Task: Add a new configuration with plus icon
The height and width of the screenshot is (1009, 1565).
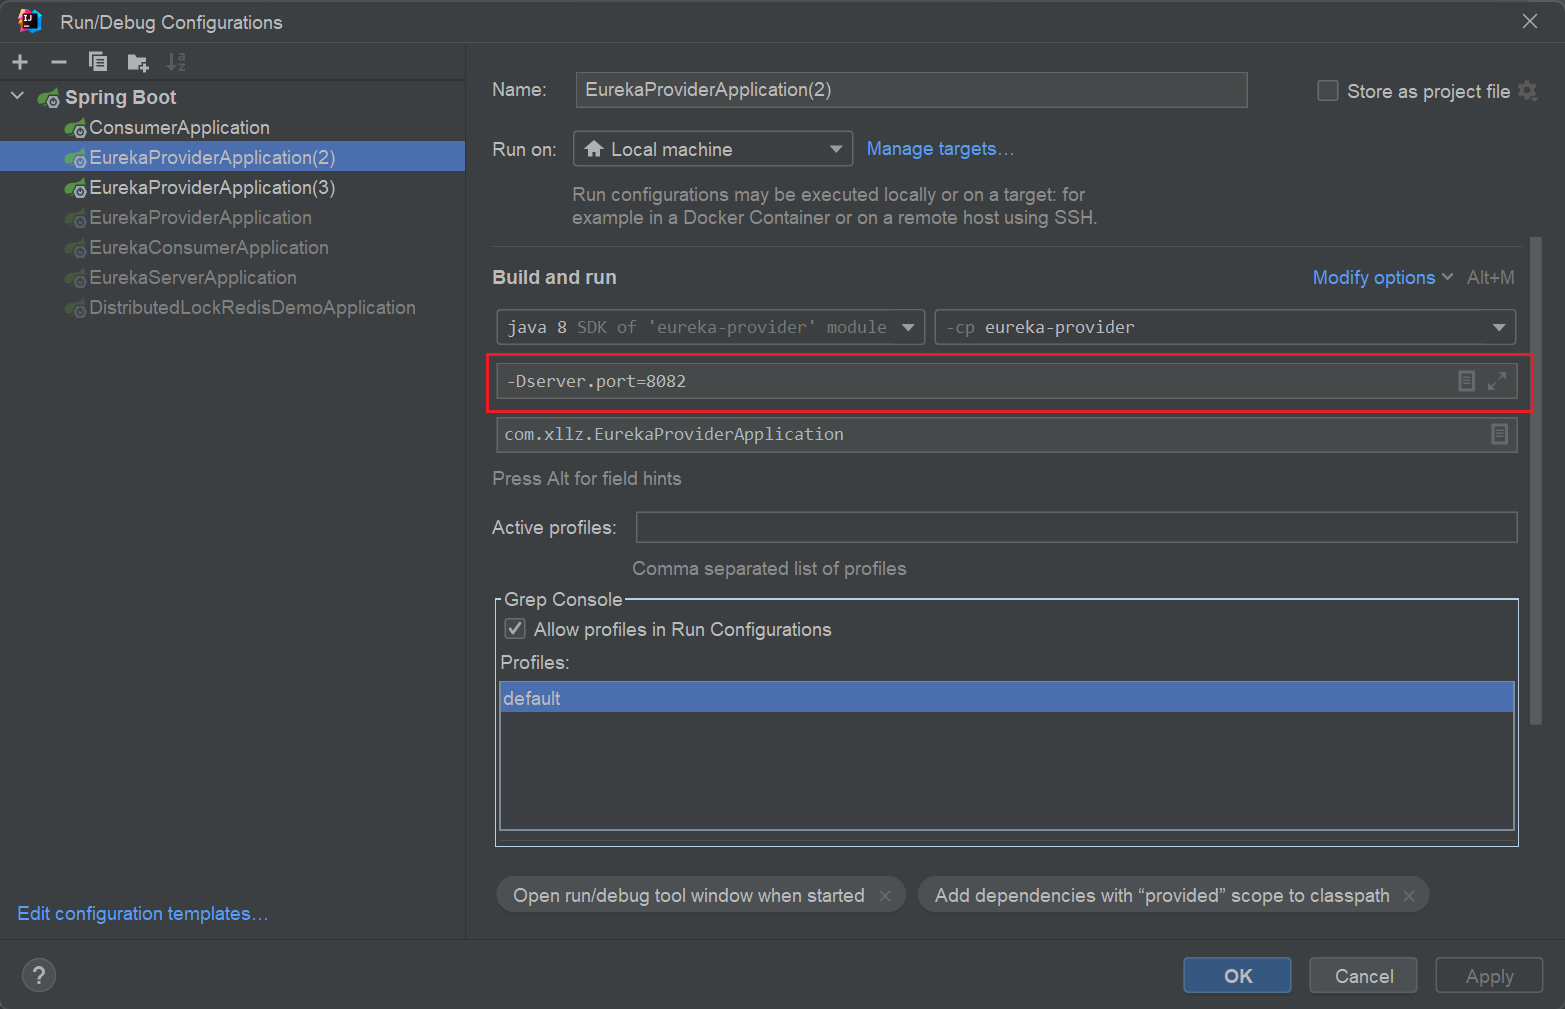Action: pos(20,62)
